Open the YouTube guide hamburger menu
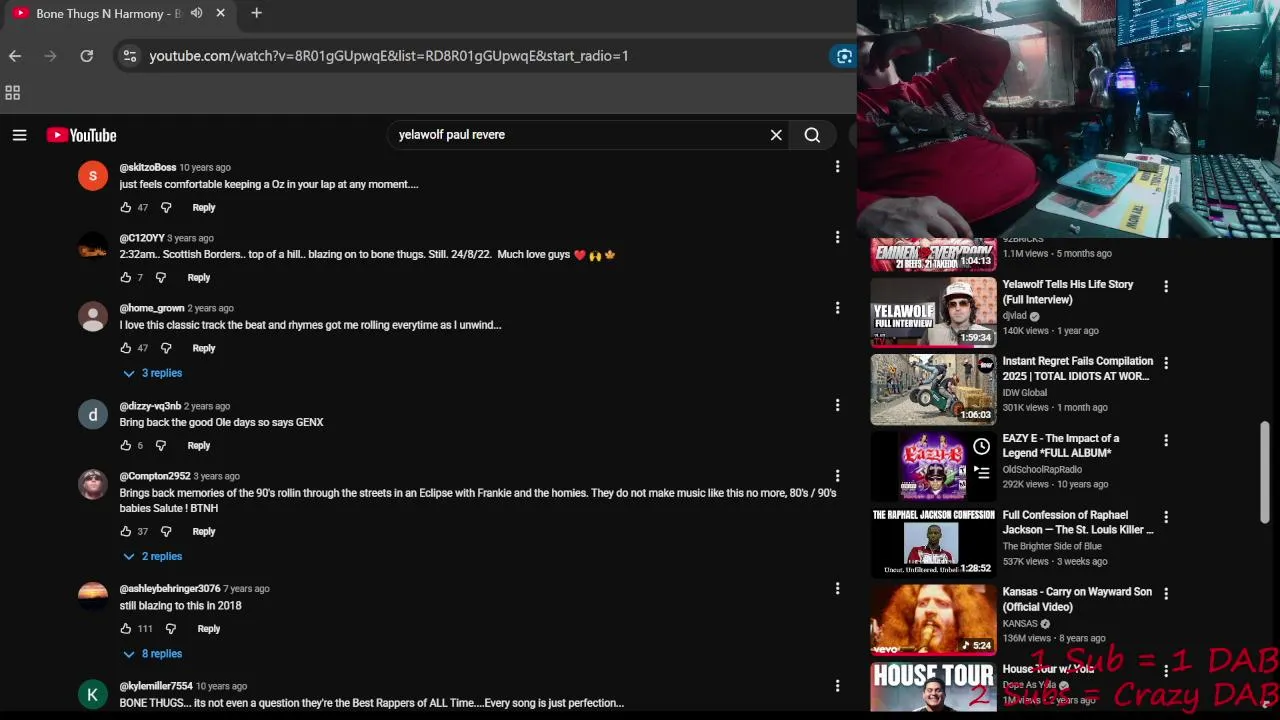 point(19,135)
